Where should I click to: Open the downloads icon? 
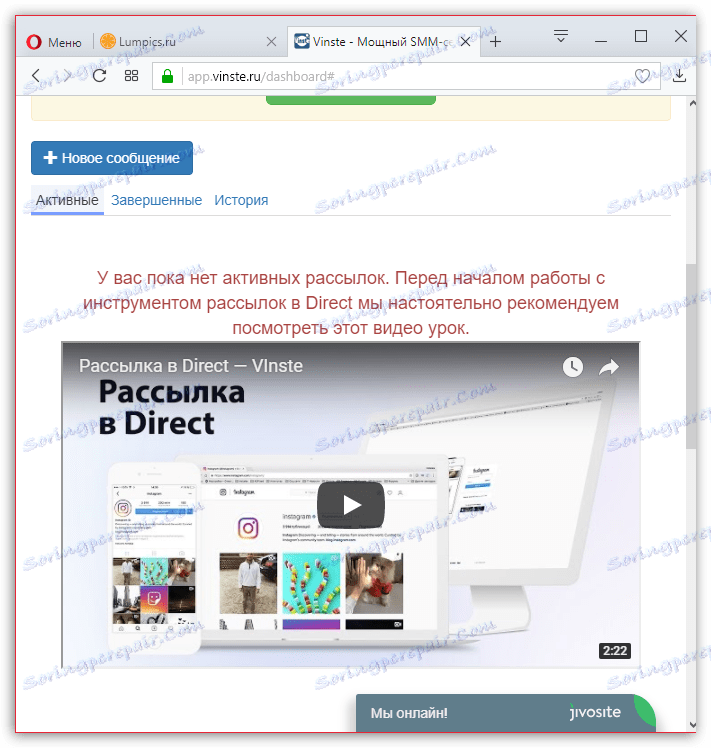679,75
